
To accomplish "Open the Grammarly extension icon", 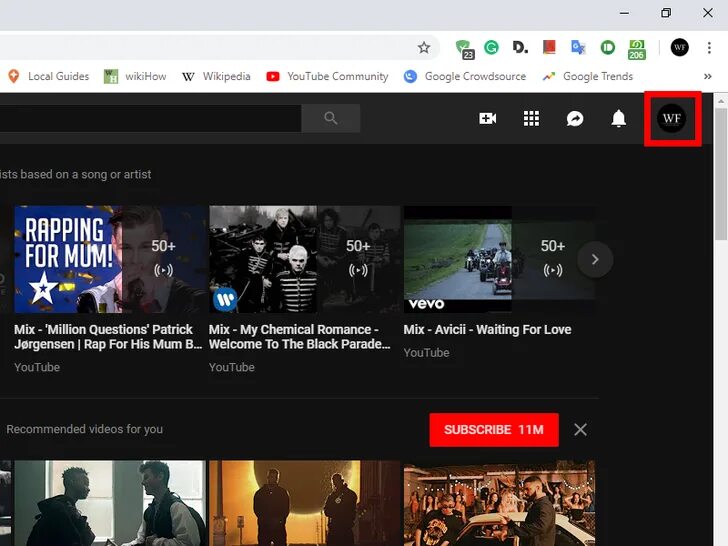I will click(x=491, y=47).
